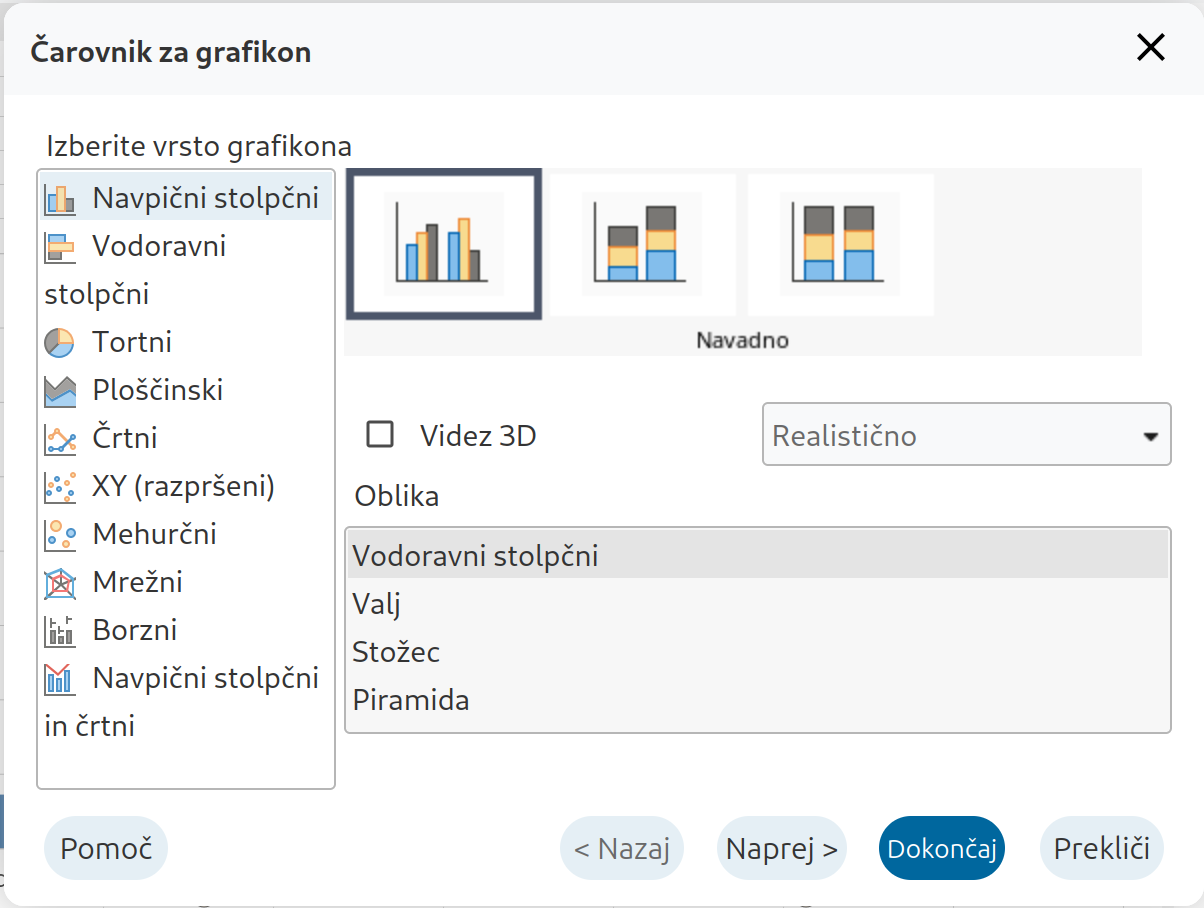Finish the wizard with Dokončaj
This screenshot has height=908, width=1204.
click(x=942, y=848)
